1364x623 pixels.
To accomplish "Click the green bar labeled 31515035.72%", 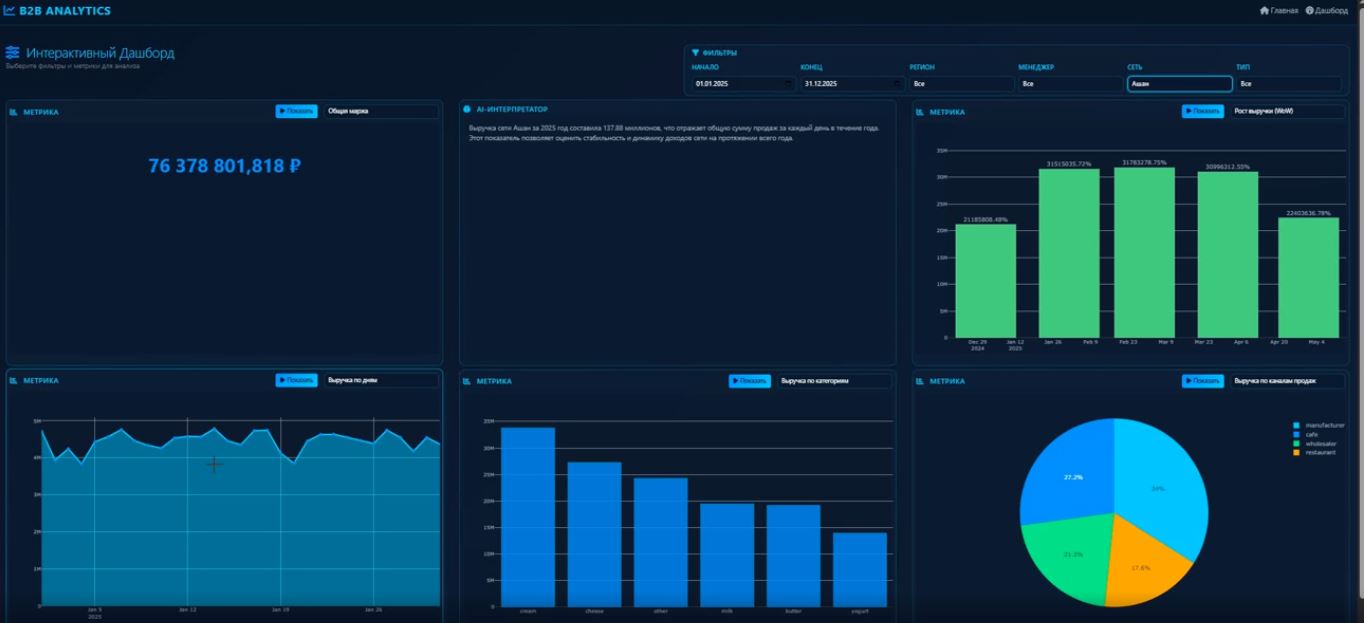I will click(x=1069, y=254).
